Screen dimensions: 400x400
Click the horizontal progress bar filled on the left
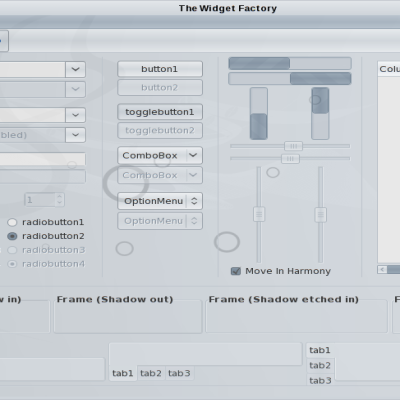(290, 63)
